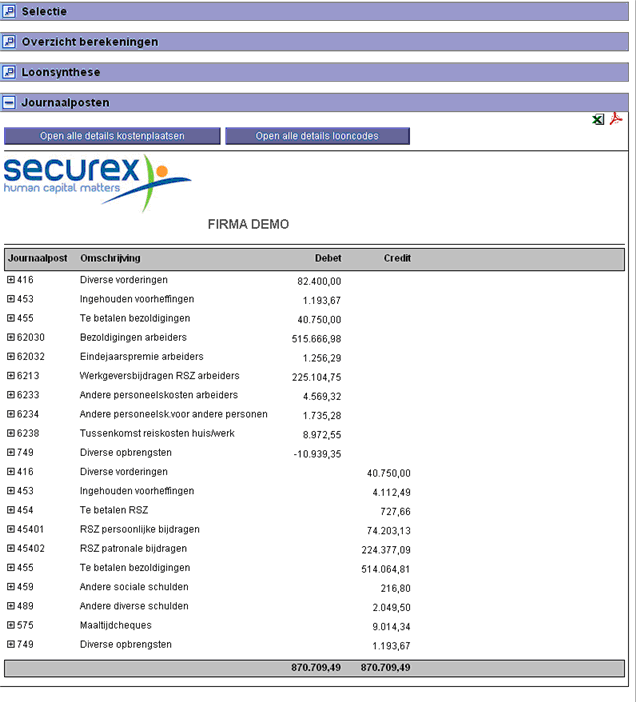Click credit amount 216,80

[395, 589]
